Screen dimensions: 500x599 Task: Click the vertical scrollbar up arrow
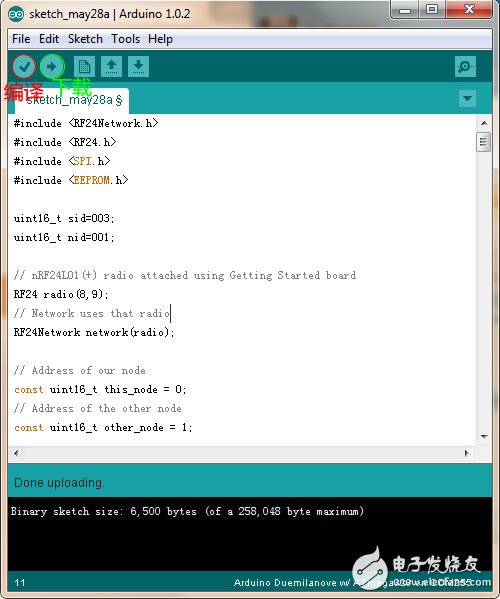tap(484, 123)
